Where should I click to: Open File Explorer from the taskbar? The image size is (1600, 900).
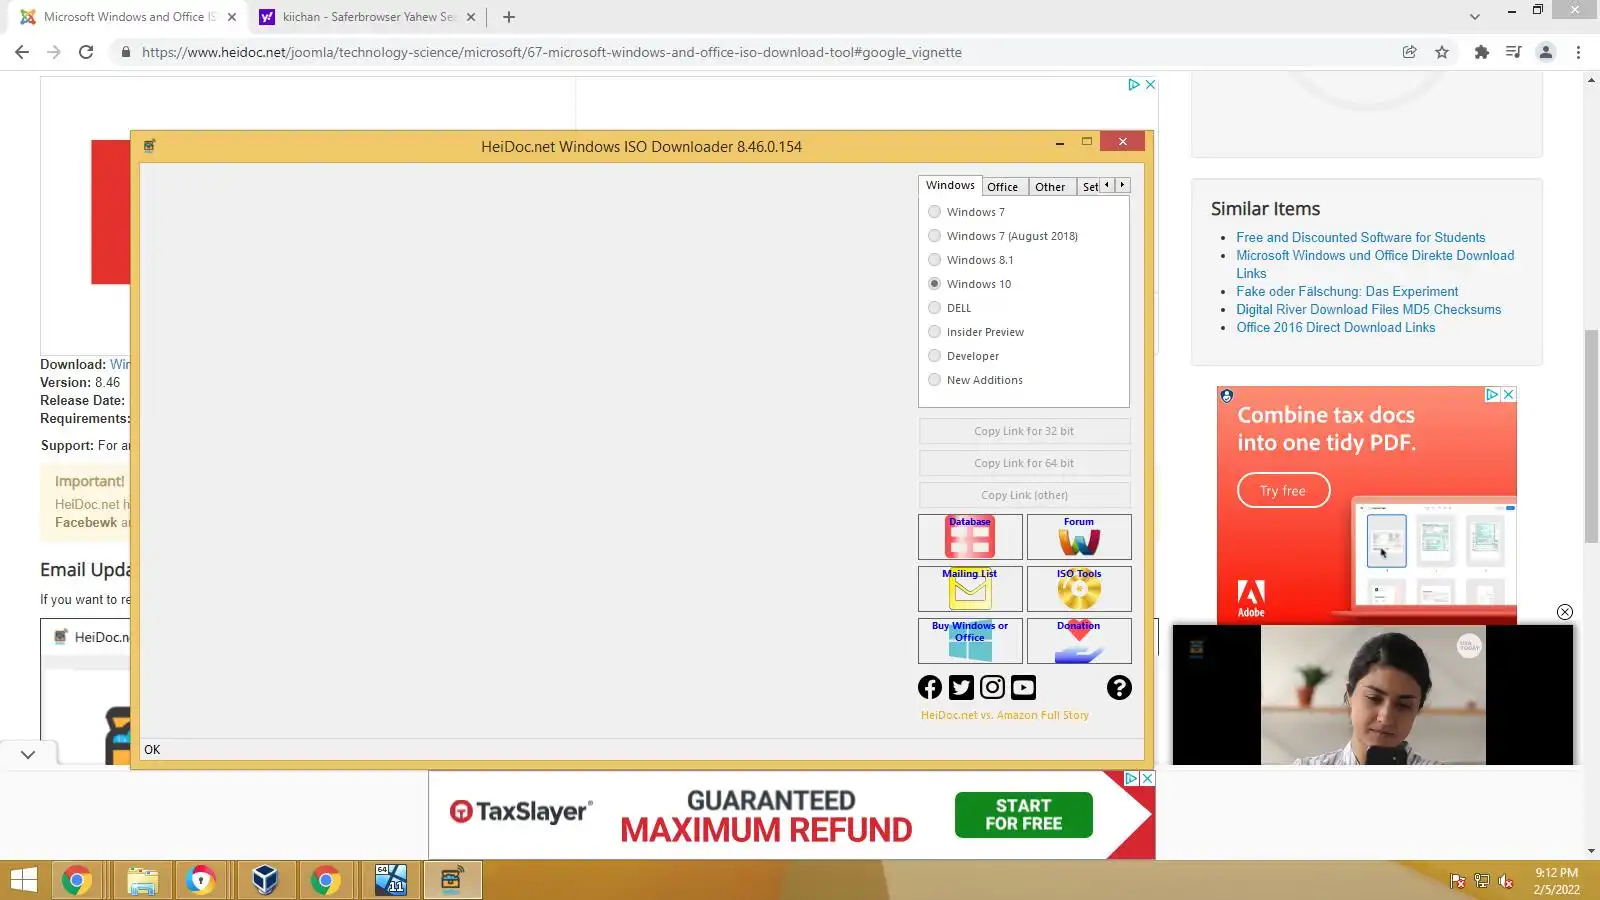point(143,880)
